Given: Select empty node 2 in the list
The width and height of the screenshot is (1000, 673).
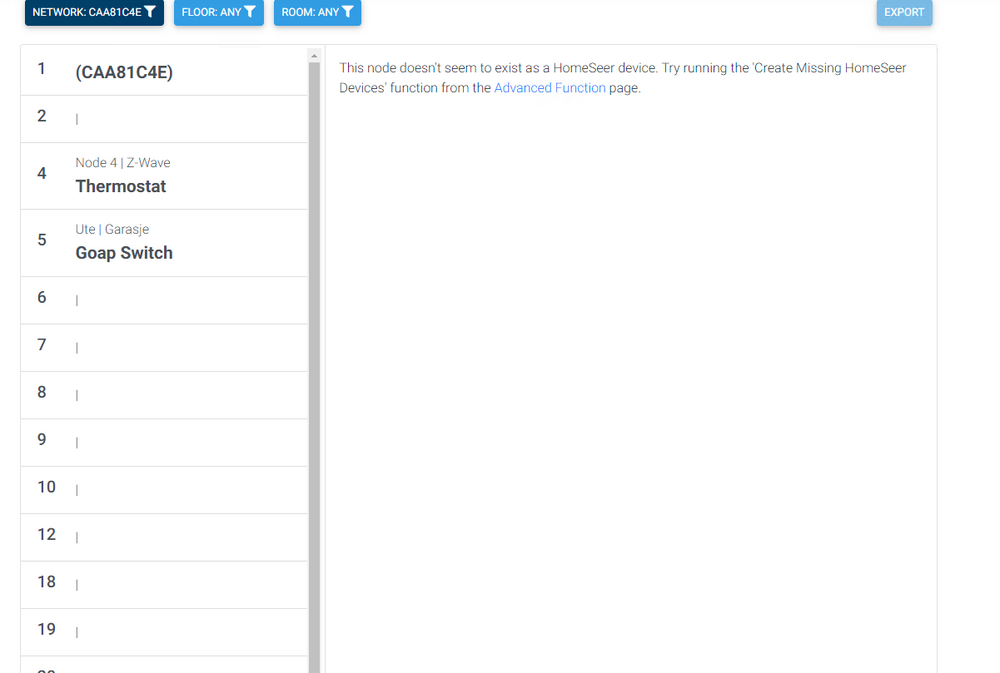Looking at the screenshot, I should tap(164, 118).
